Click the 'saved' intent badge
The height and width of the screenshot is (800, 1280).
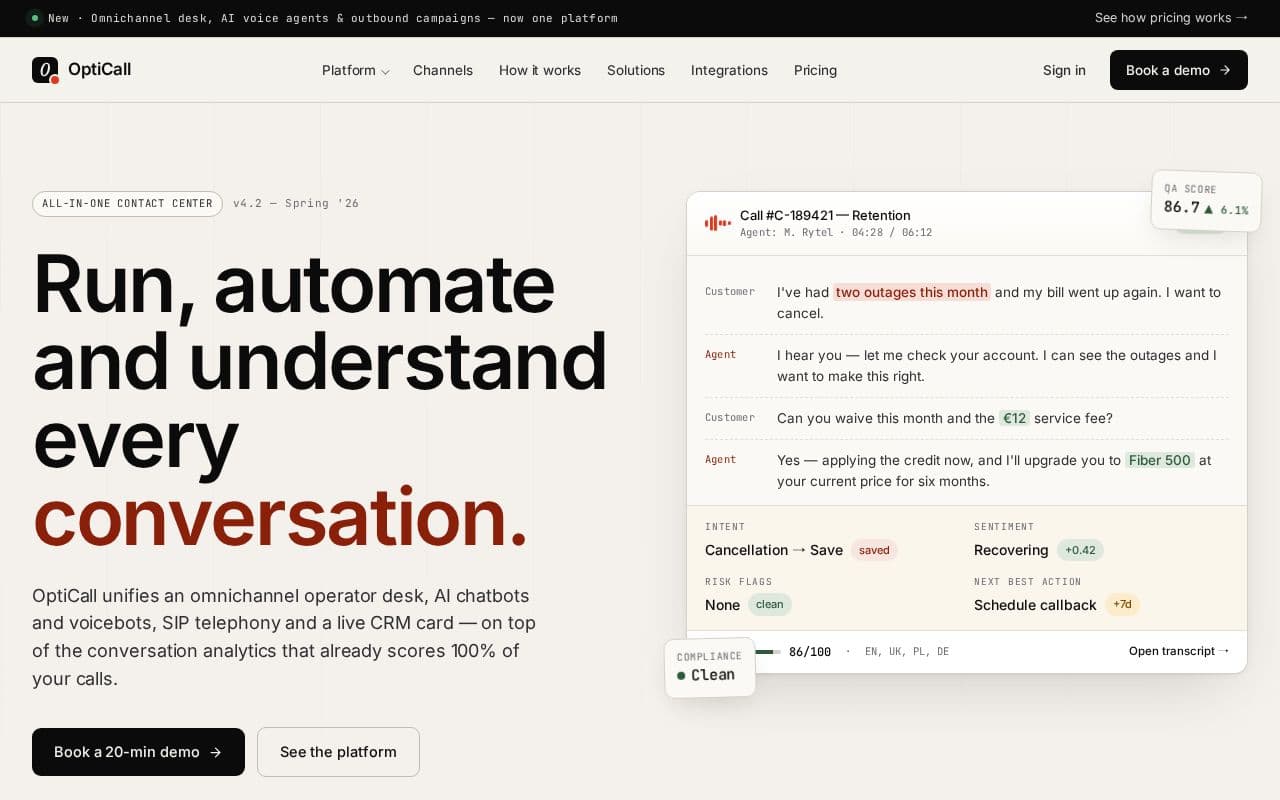pos(874,550)
